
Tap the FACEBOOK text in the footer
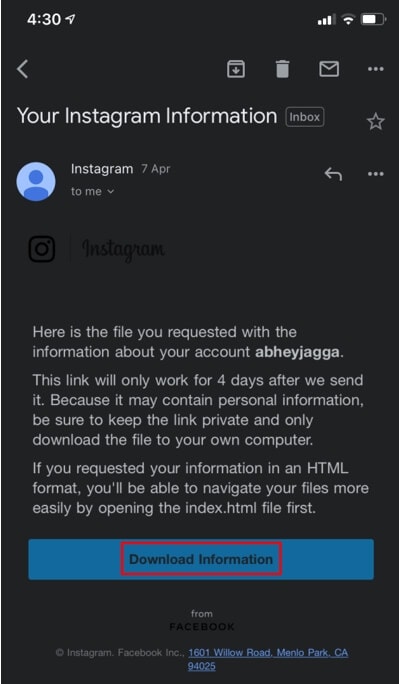(x=202, y=627)
